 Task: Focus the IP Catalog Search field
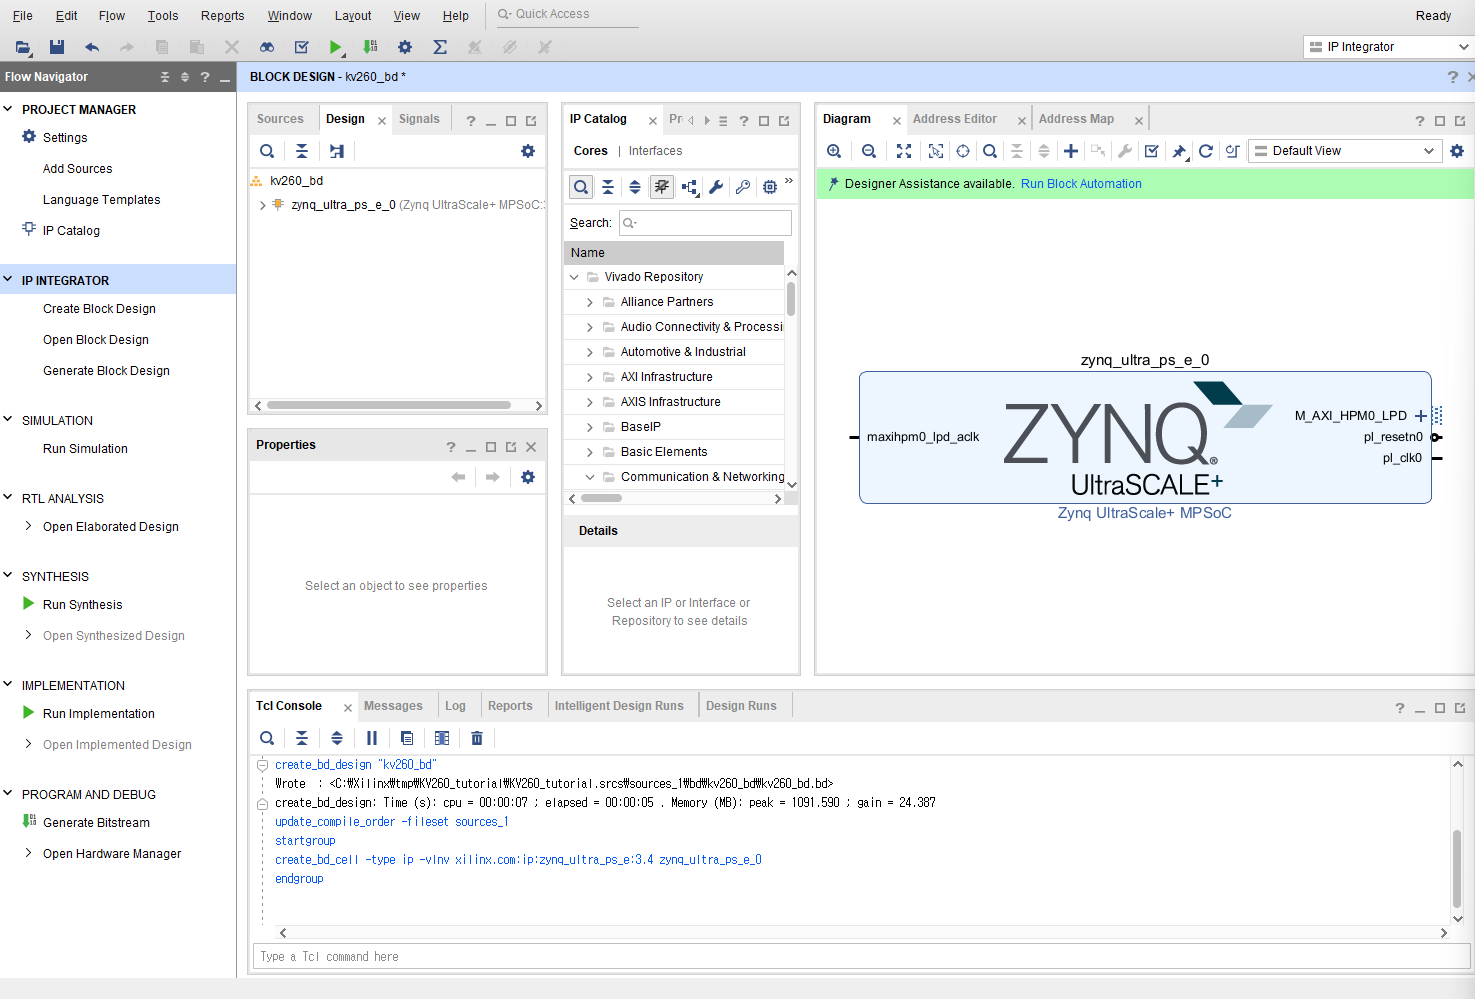[705, 223]
